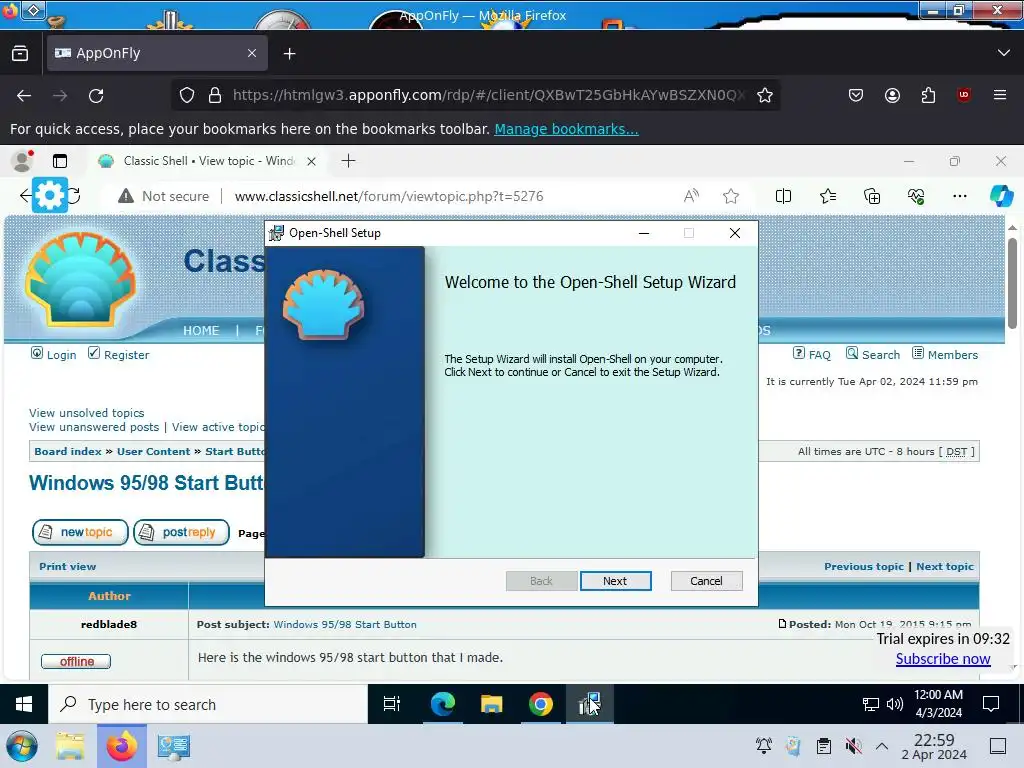Open Firefox View icon left of tabs

pyautogui.click(x=20, y=54)
